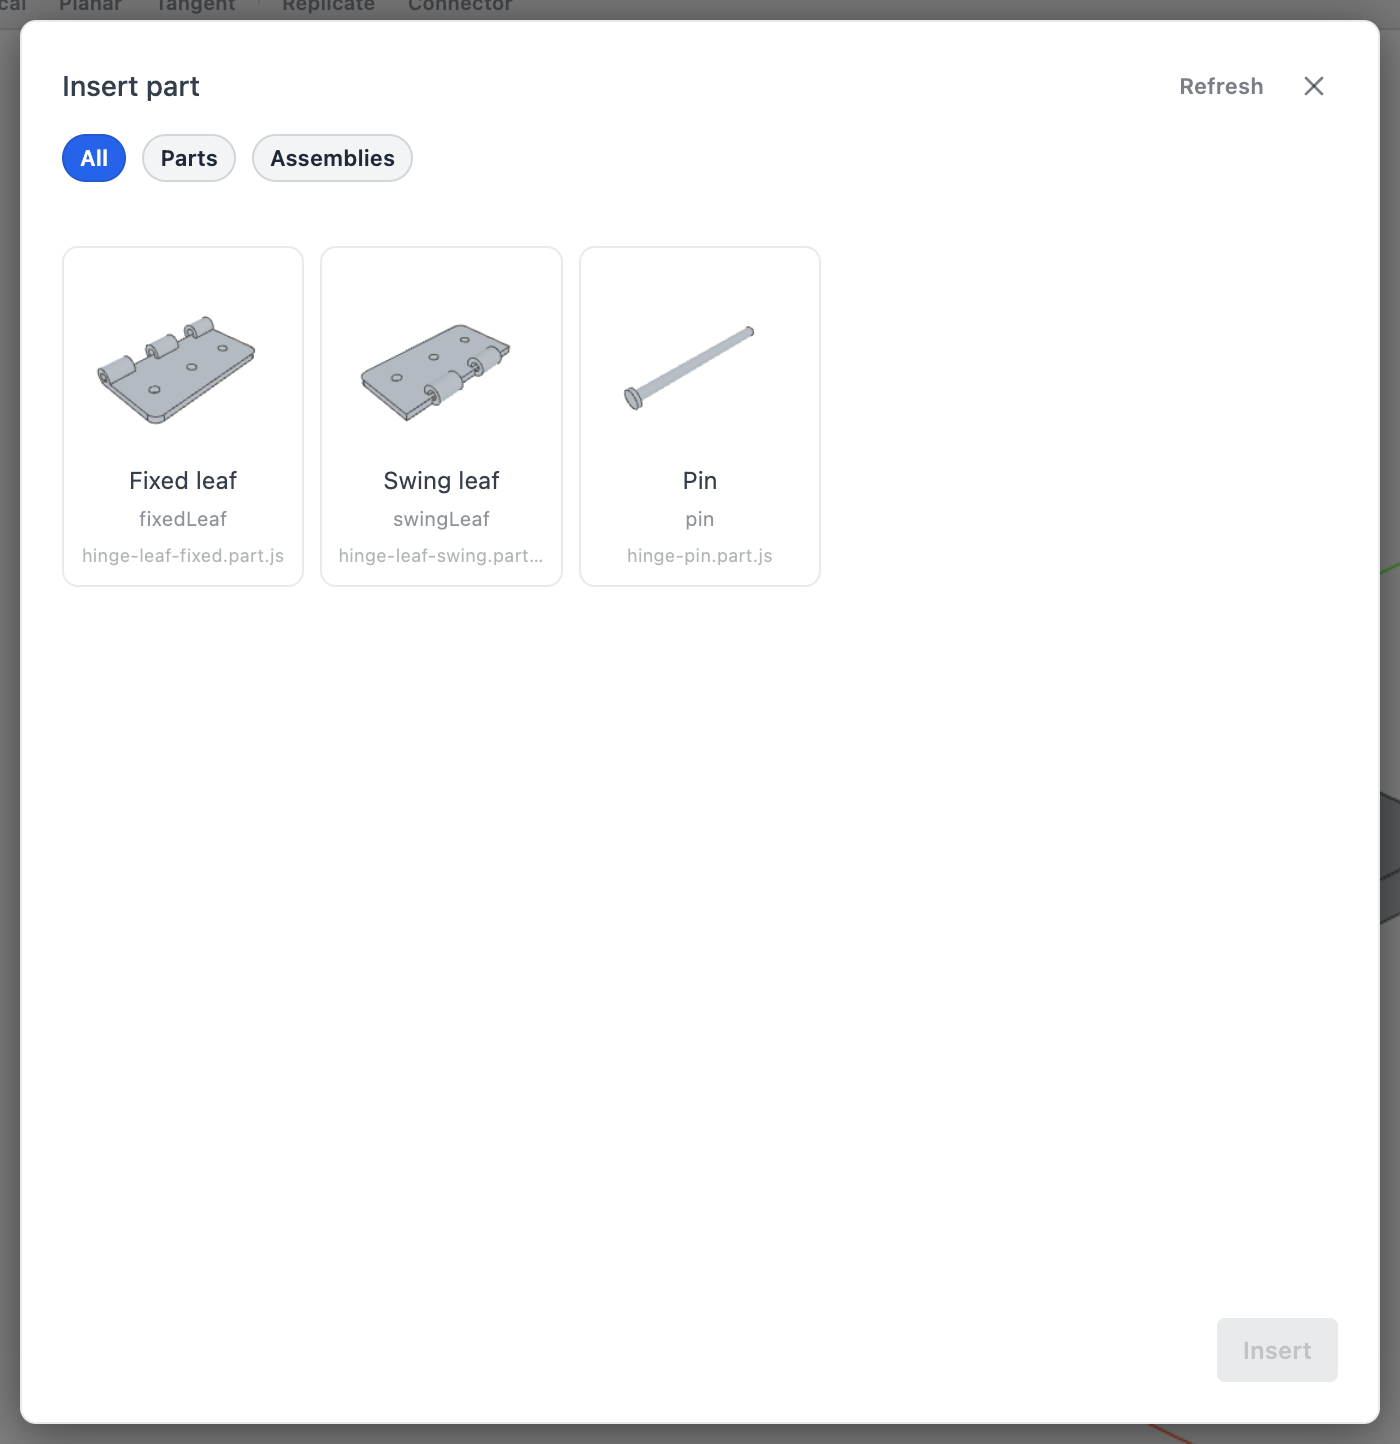
Task: Click the Refresh link
Action: (x=1221, y=86)
